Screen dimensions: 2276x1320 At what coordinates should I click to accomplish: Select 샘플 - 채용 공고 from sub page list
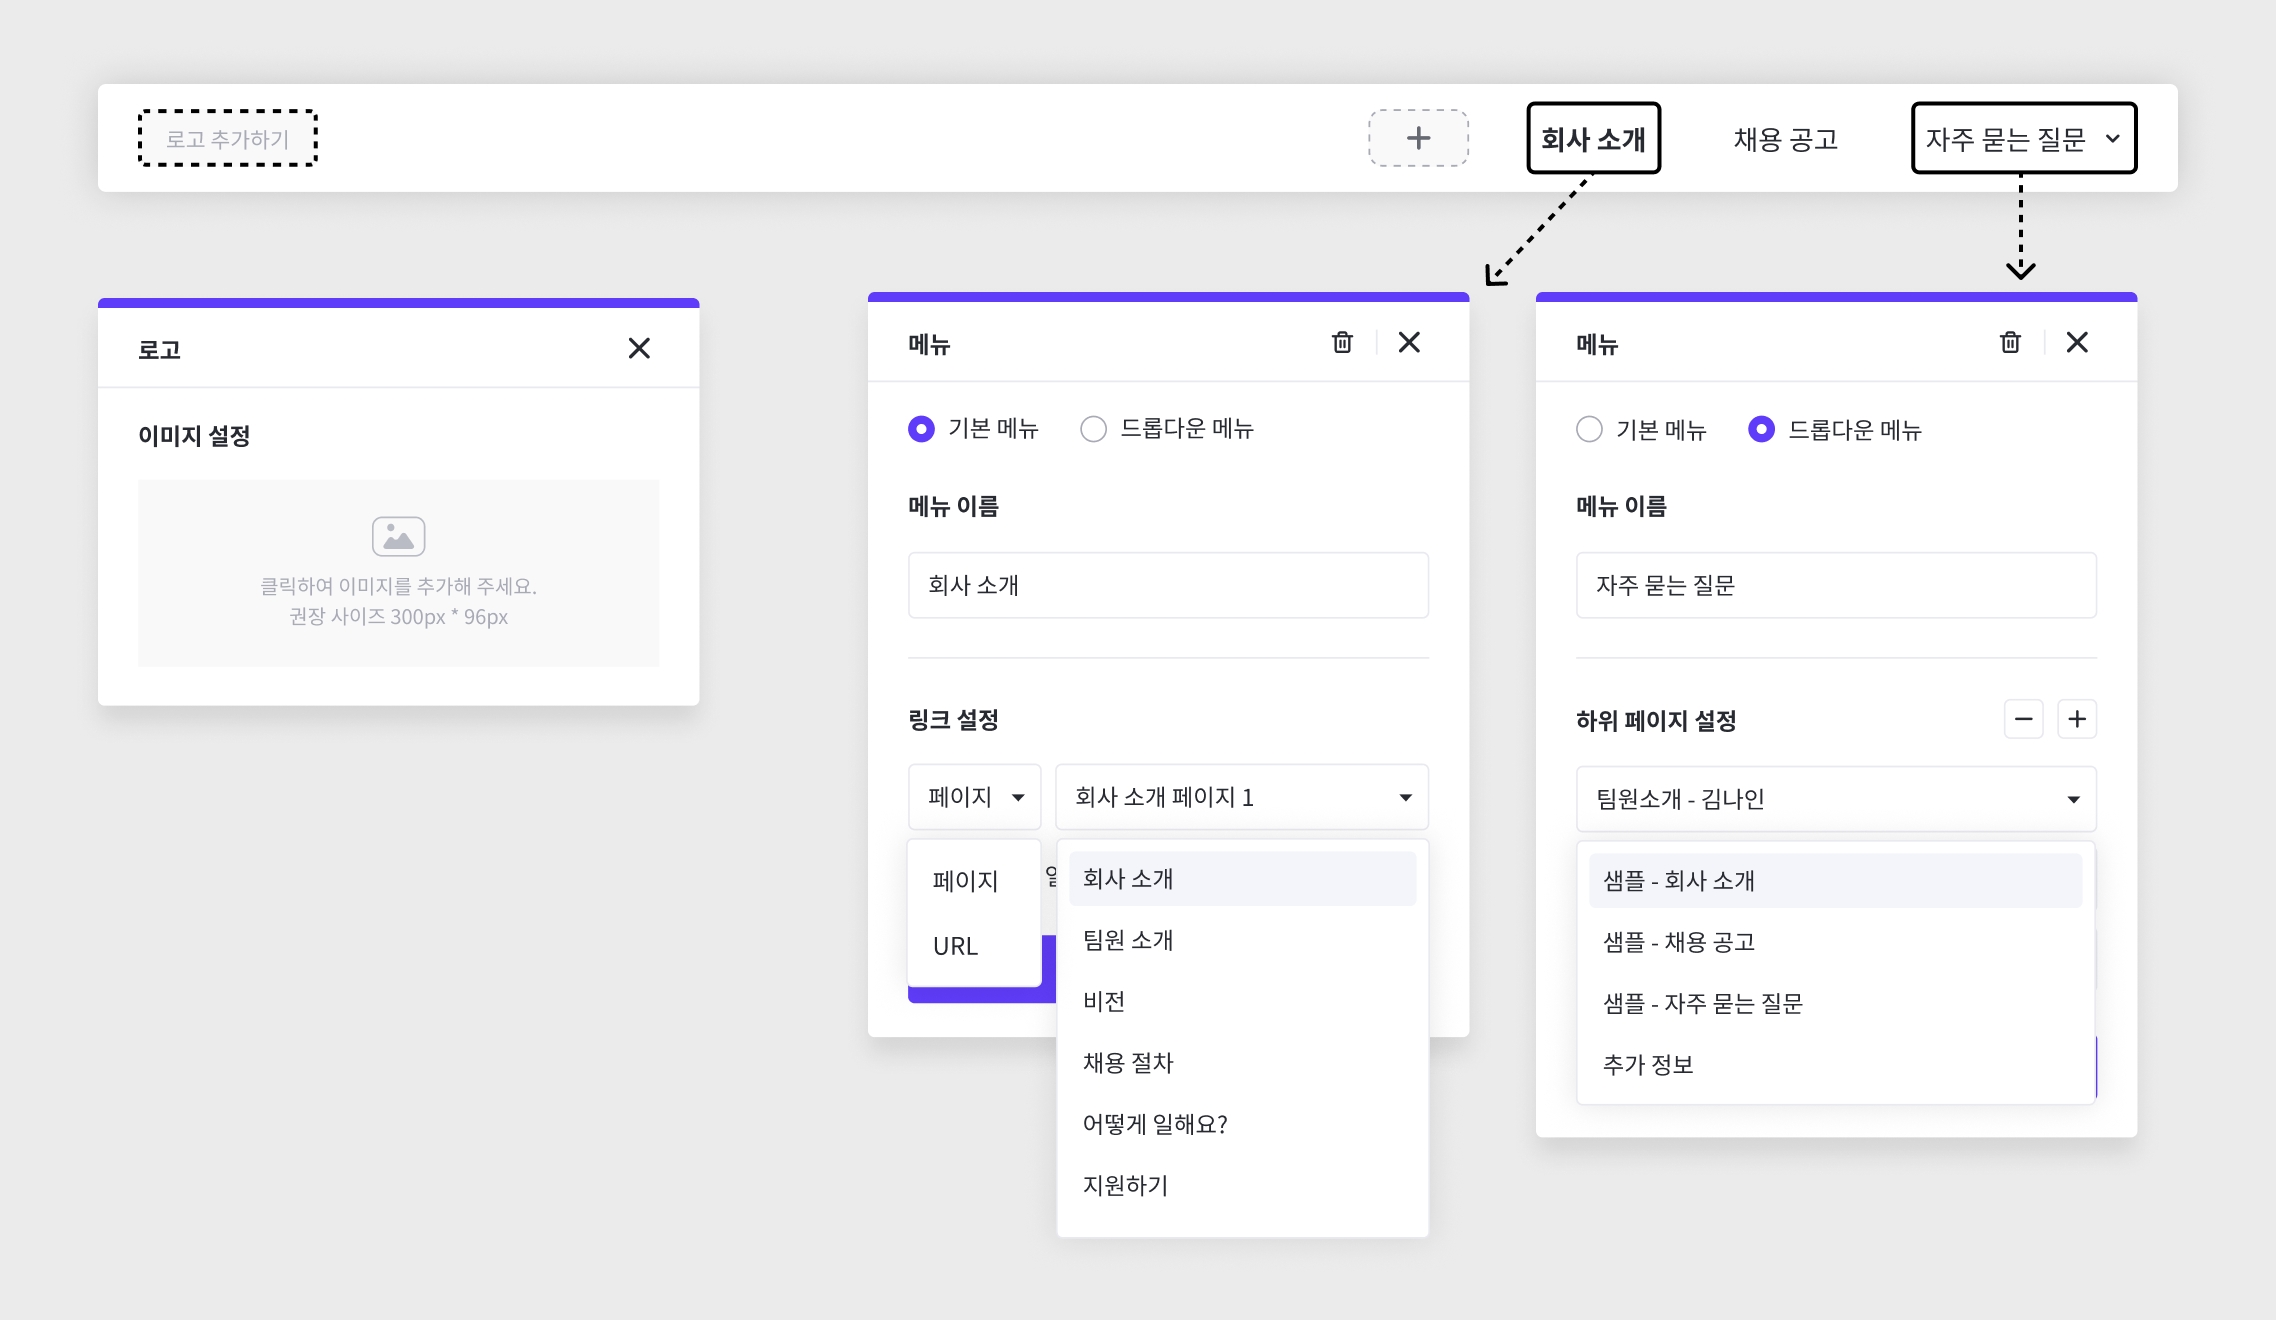click(1679, 942)
